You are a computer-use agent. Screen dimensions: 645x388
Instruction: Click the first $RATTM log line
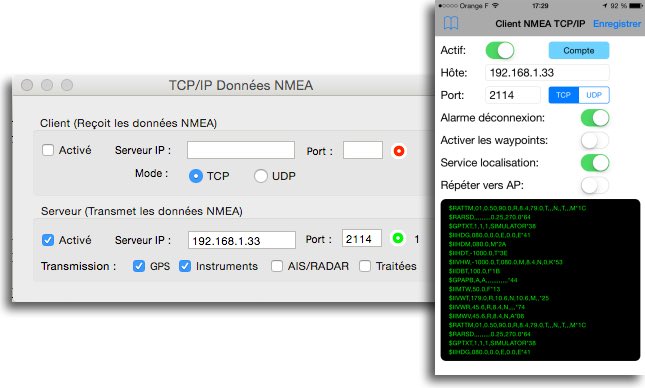(x=517, y=208)
